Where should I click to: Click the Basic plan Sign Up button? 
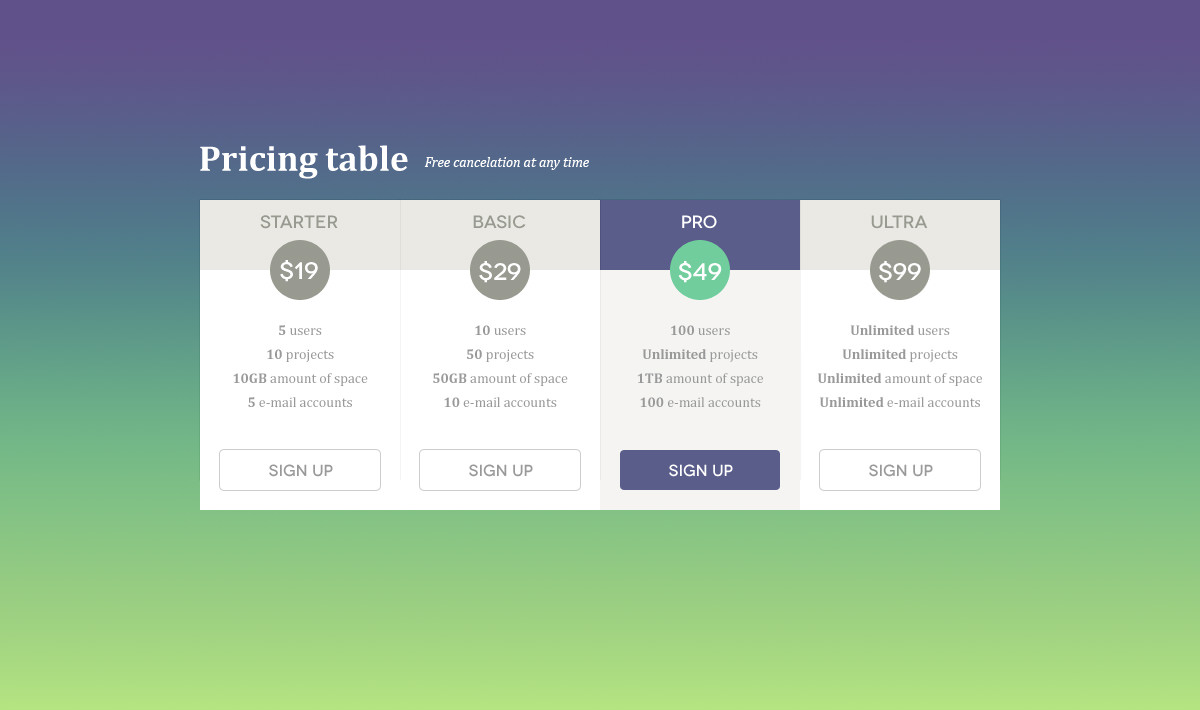pyautogui.click(x=500, y=470)
